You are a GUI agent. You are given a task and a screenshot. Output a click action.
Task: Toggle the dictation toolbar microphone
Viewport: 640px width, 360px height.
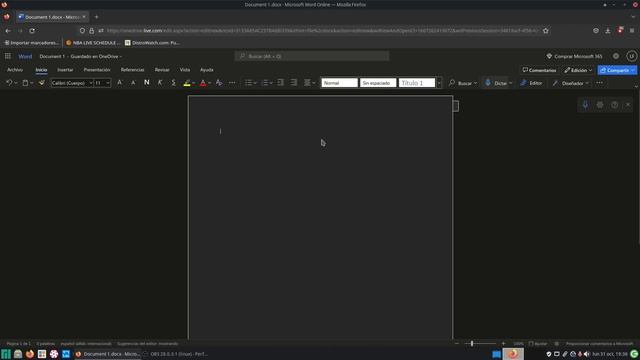(585, 105)
